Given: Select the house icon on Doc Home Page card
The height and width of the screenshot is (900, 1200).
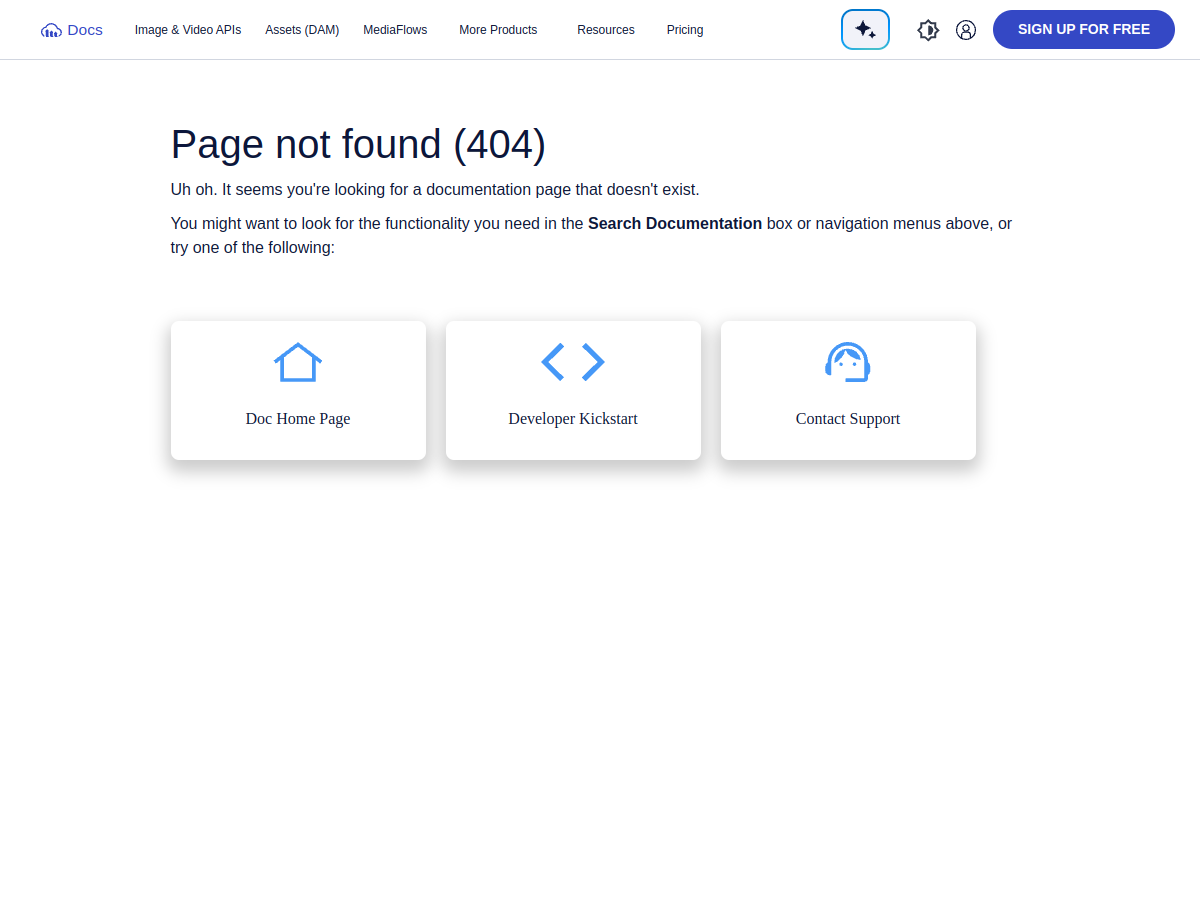Looking at the screenshot, I should [x=298, y=362].
